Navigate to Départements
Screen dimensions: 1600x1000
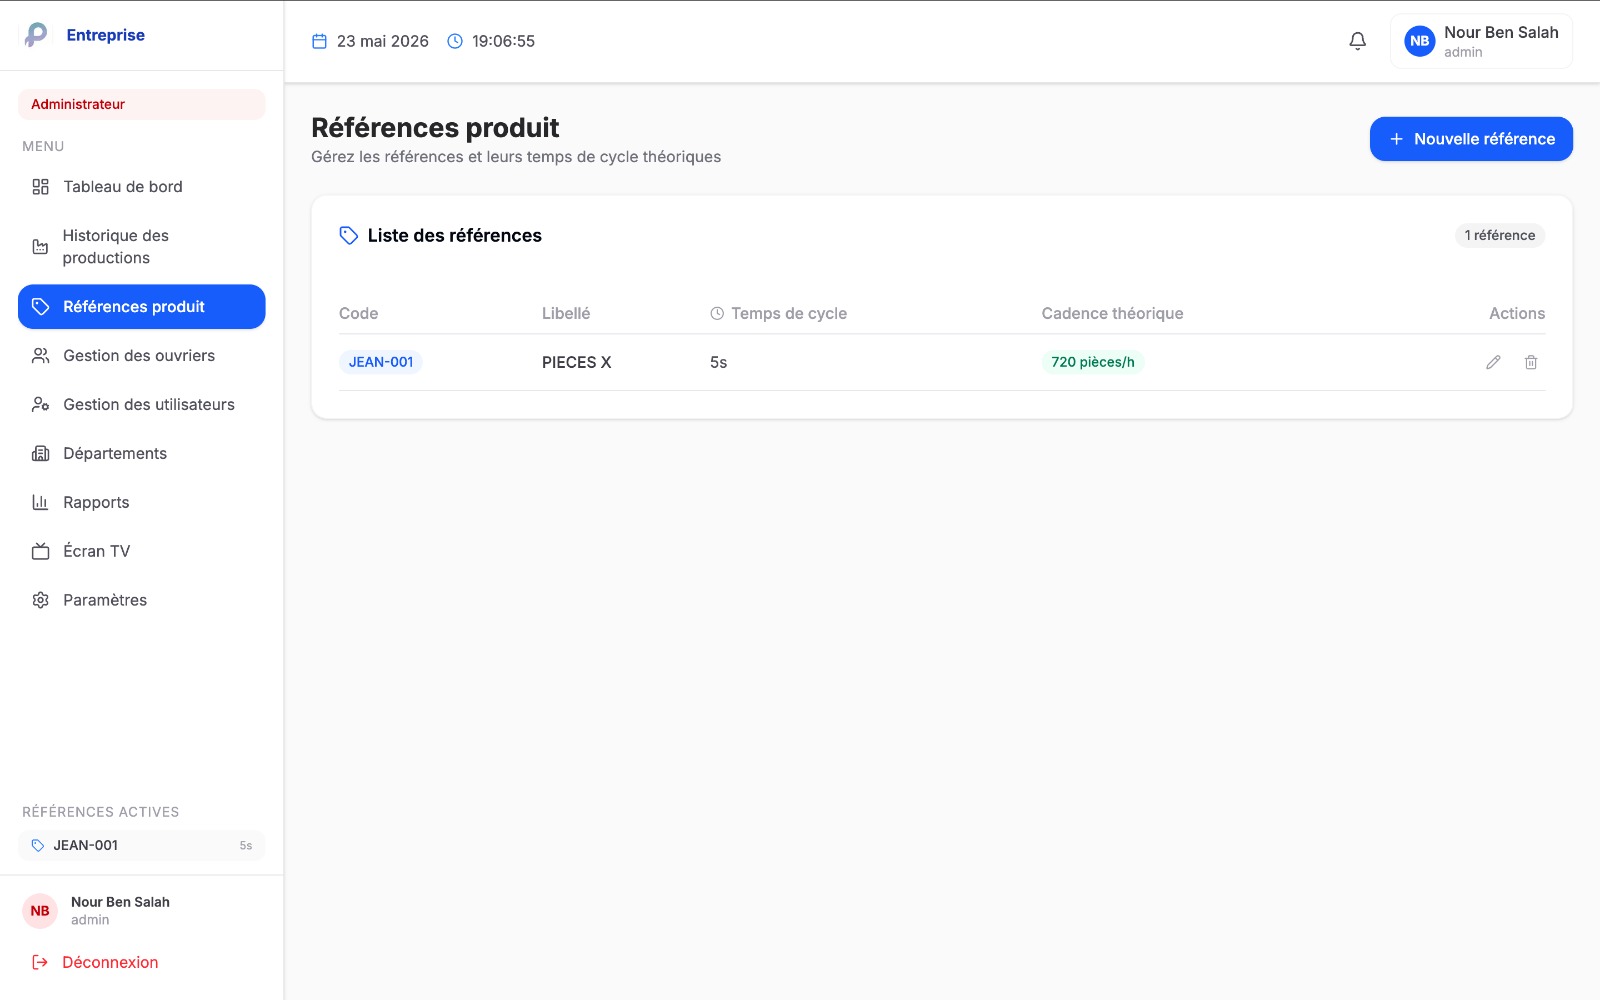point(142,454)
